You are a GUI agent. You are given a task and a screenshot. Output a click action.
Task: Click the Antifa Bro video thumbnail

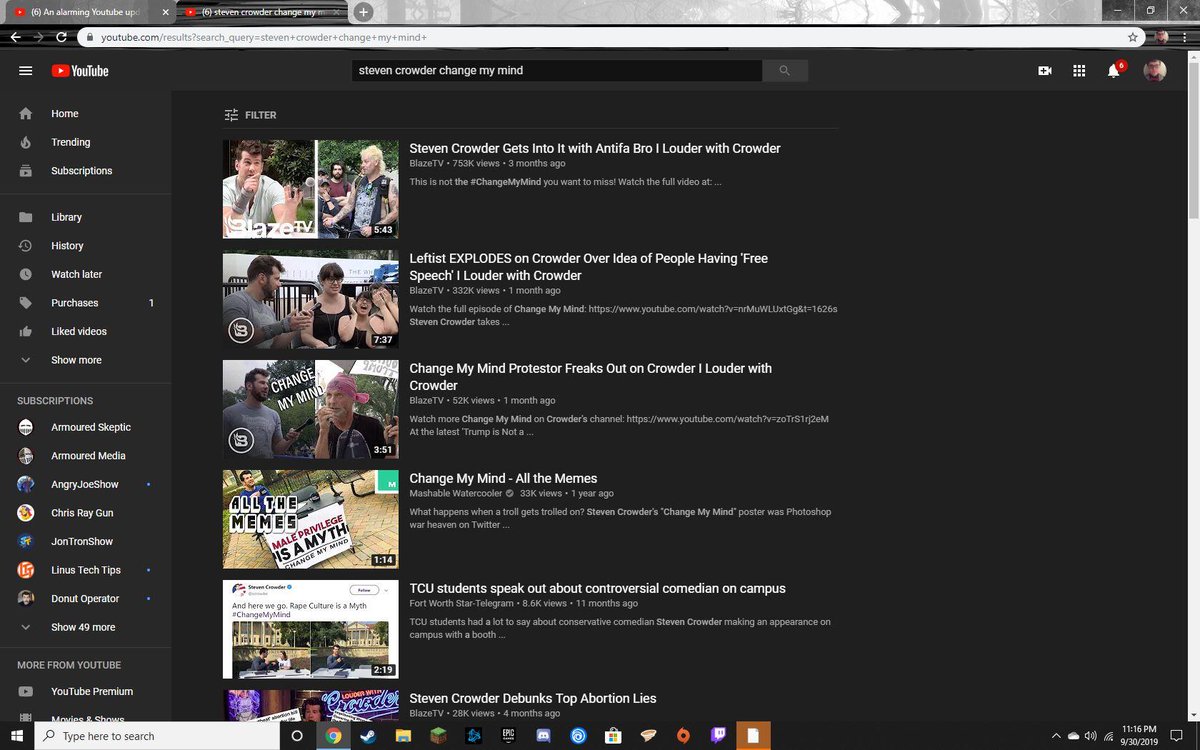coord(310,189)
